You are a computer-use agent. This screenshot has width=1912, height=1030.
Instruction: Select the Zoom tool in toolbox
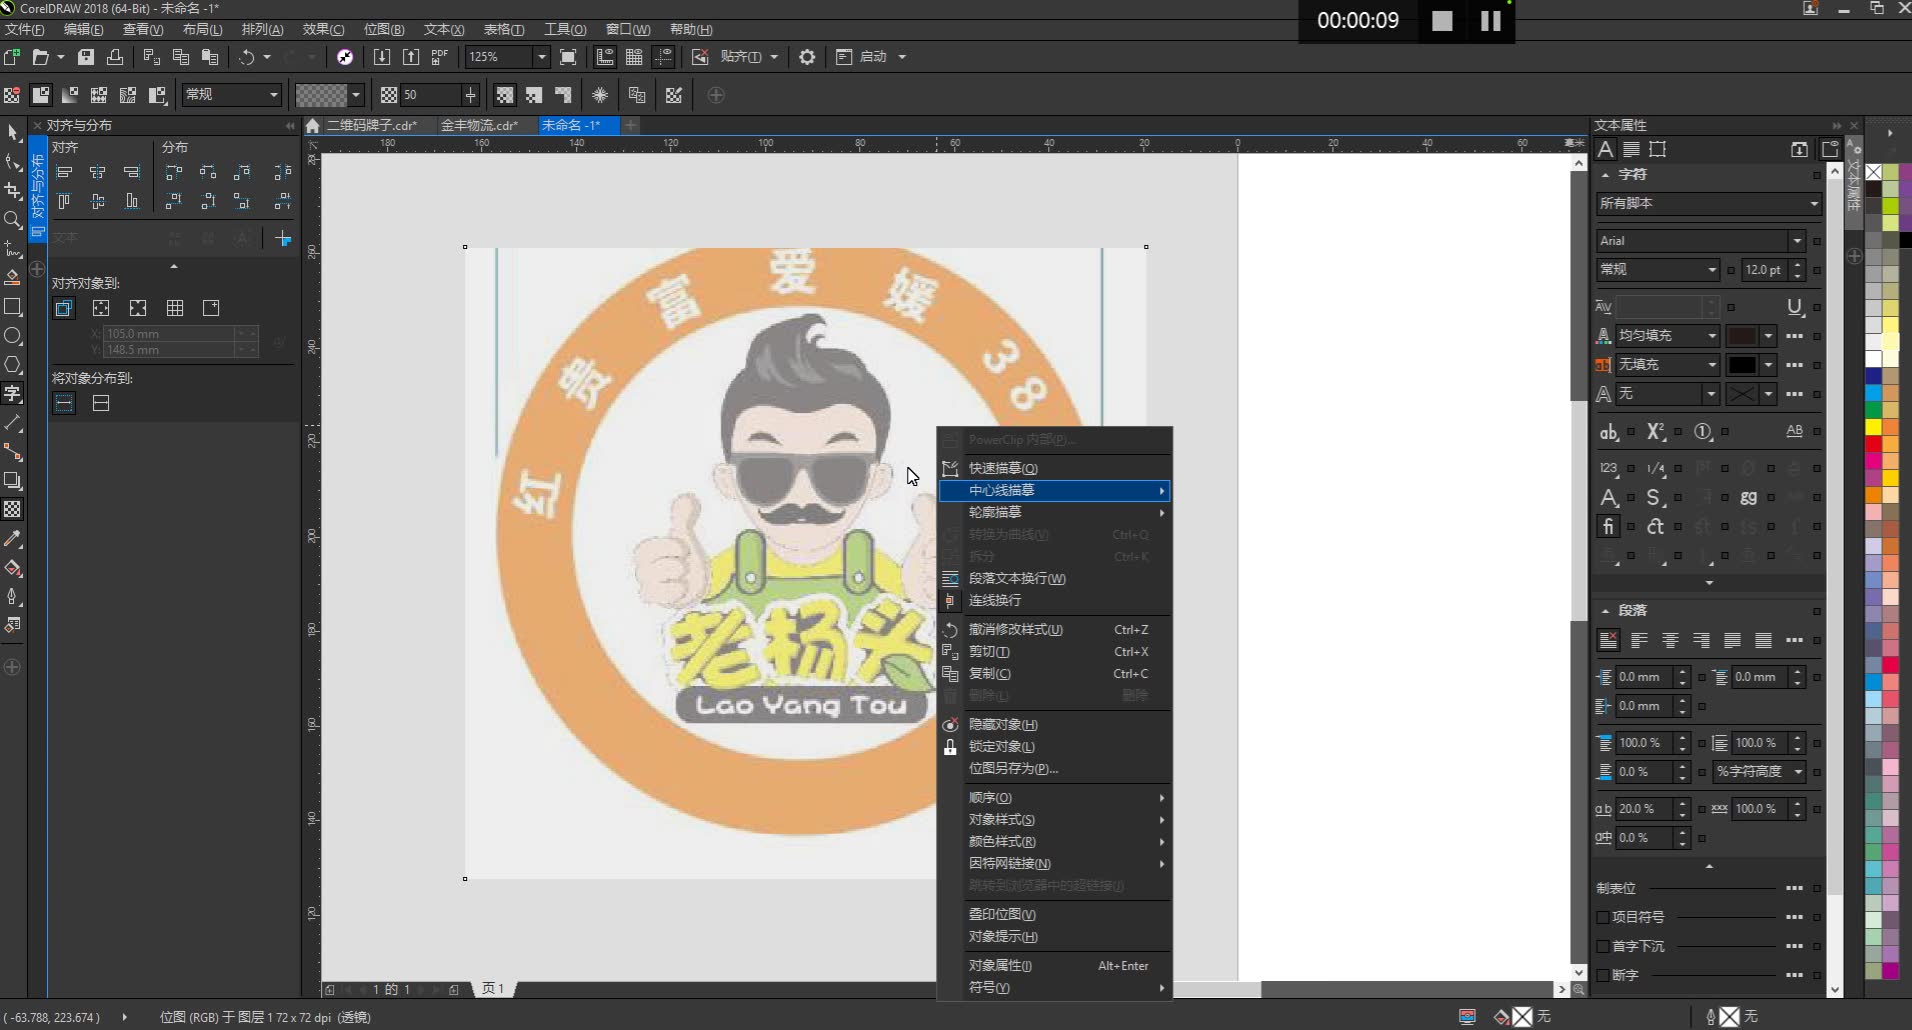tap(13, 220)
